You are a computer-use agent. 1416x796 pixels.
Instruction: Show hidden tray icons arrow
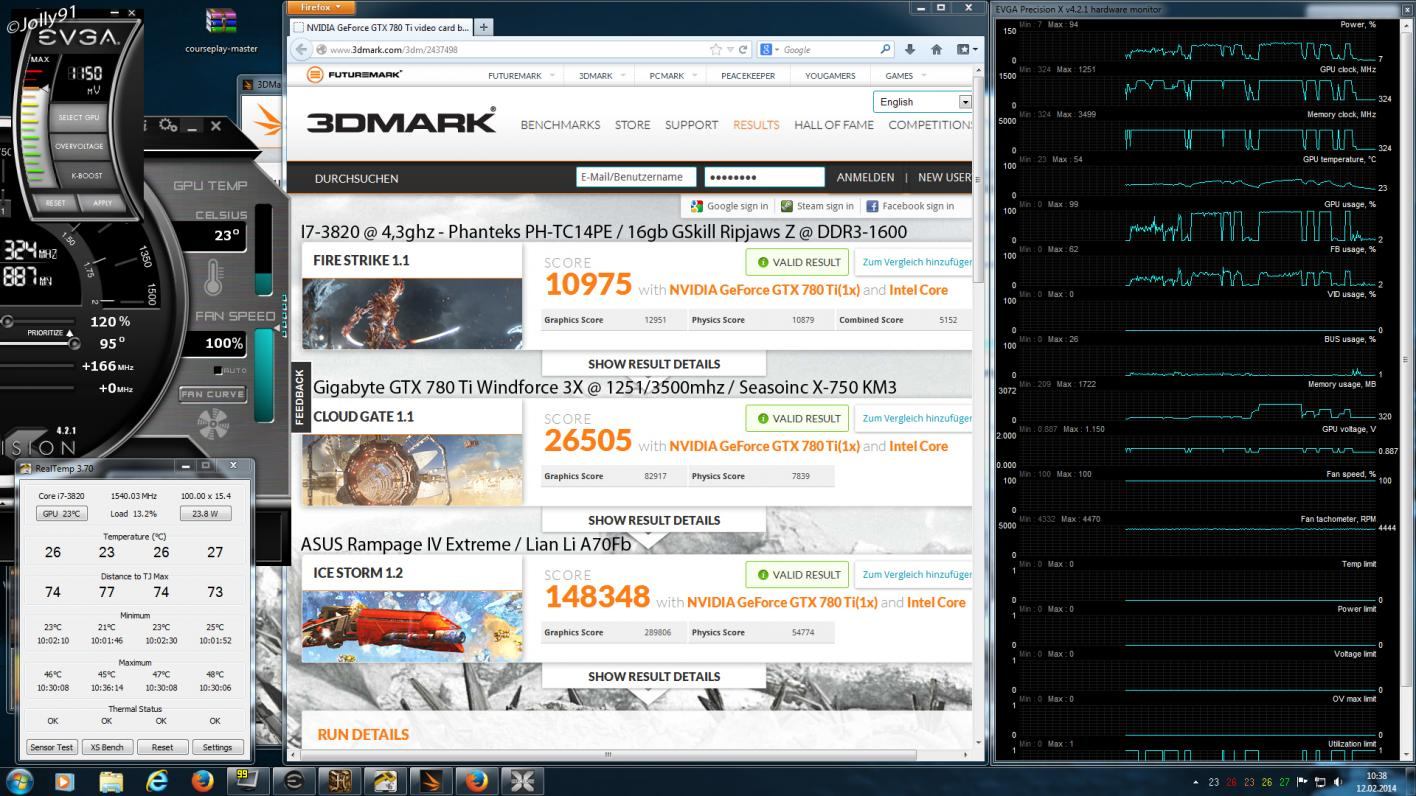click(1196, 782)
